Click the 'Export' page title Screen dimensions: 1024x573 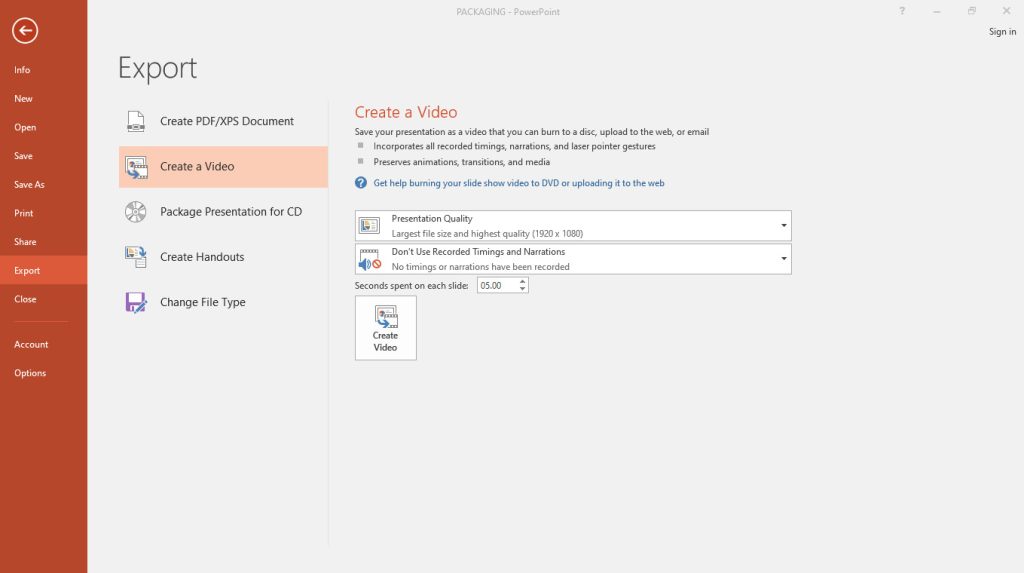(157, 69)
